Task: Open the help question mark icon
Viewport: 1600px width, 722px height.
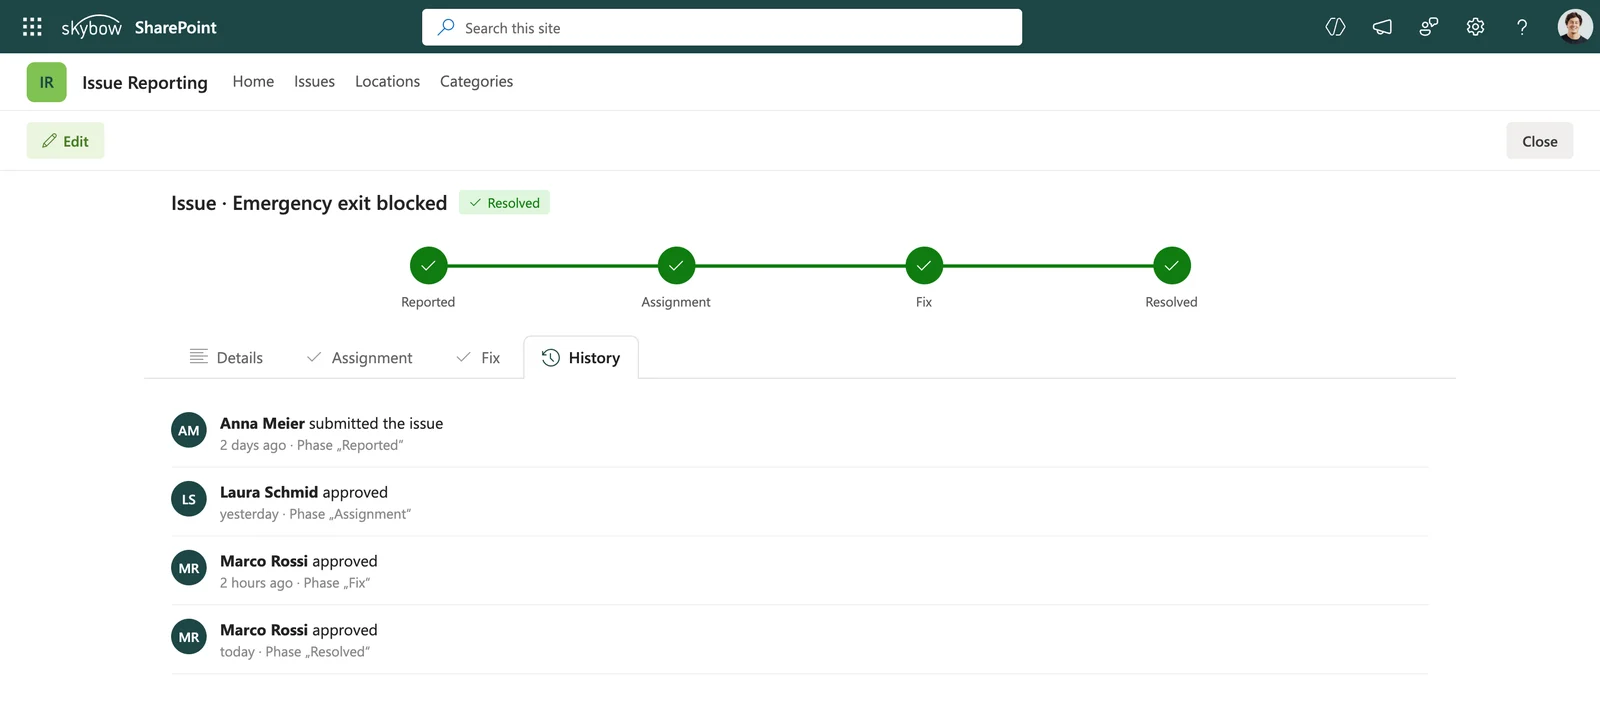Action: tap(1522, 27)
